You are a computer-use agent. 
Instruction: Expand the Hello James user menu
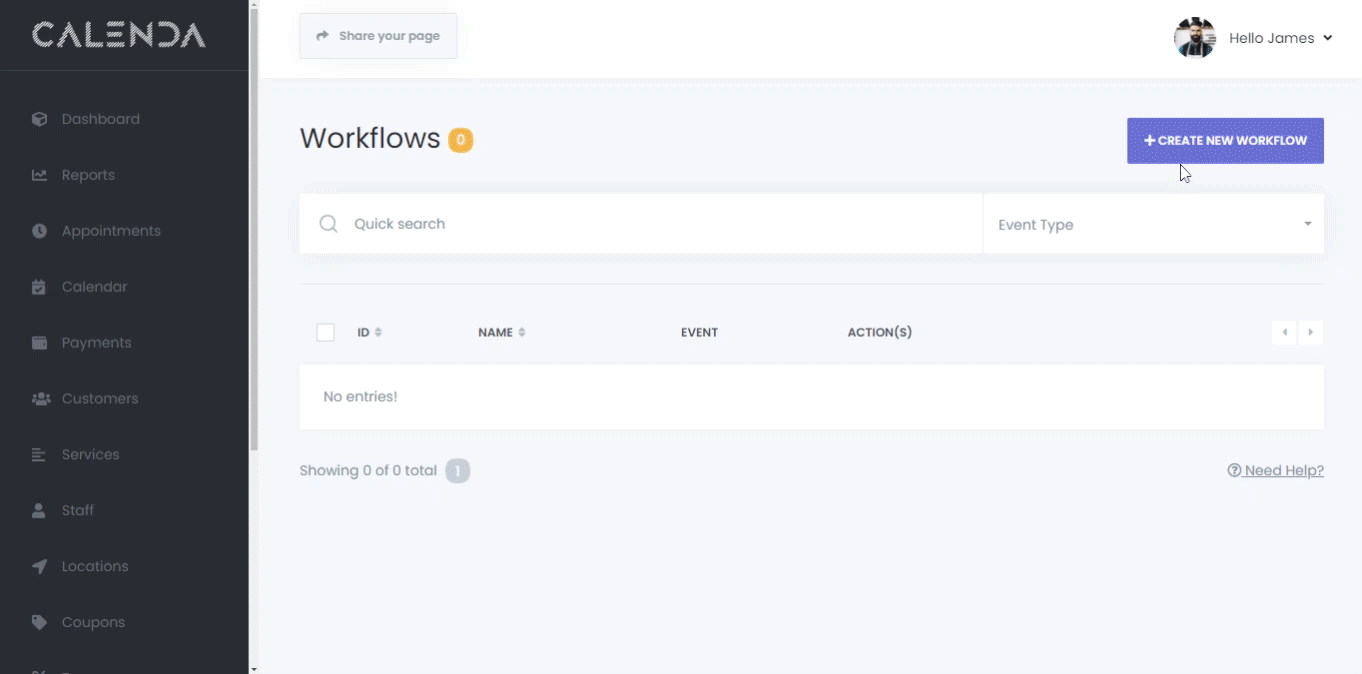[x=1279, y=38]
